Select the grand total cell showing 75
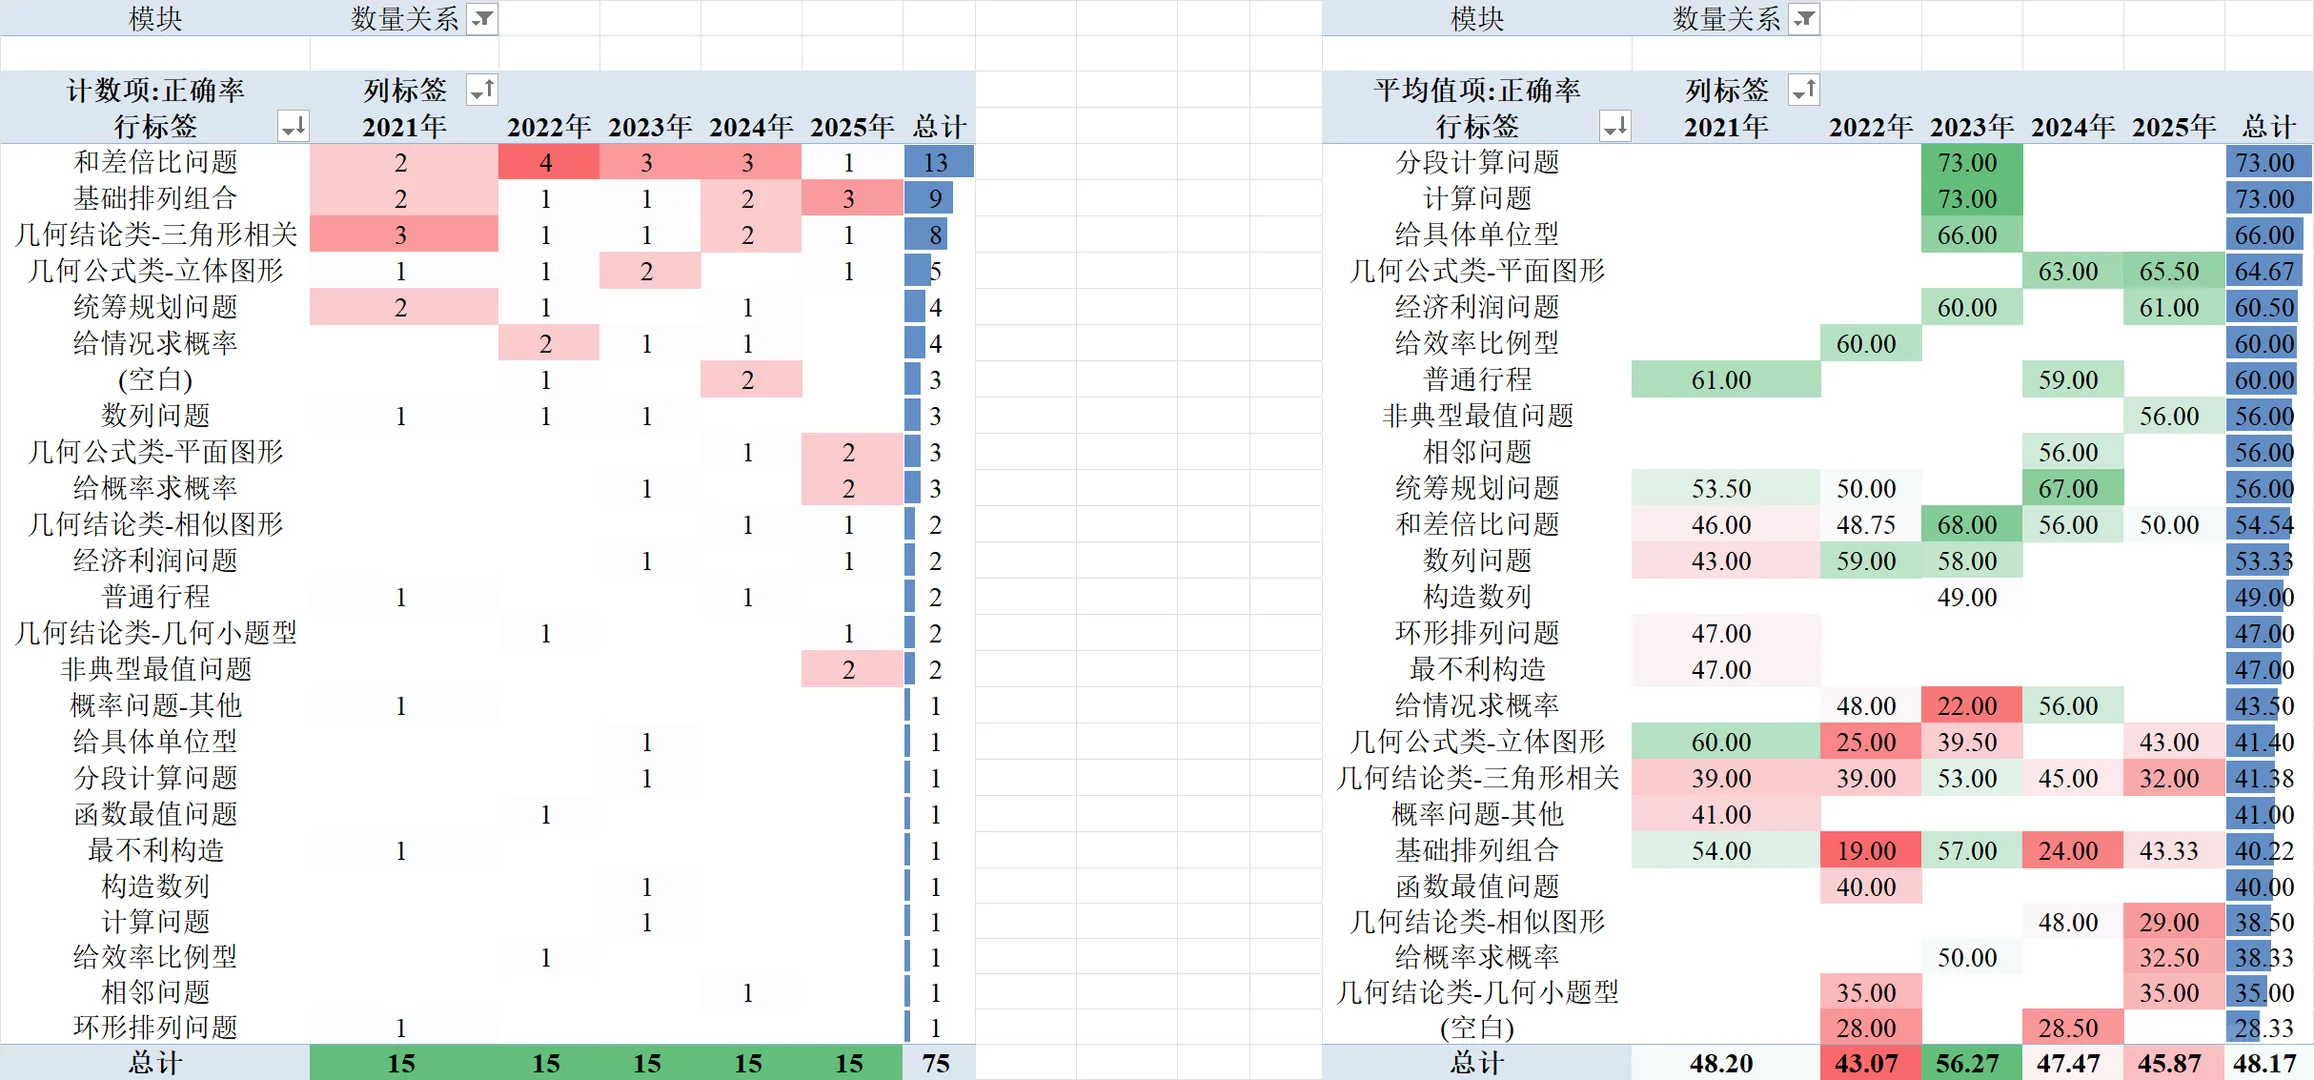The image size is (2314, 1080). (934, 1063)
